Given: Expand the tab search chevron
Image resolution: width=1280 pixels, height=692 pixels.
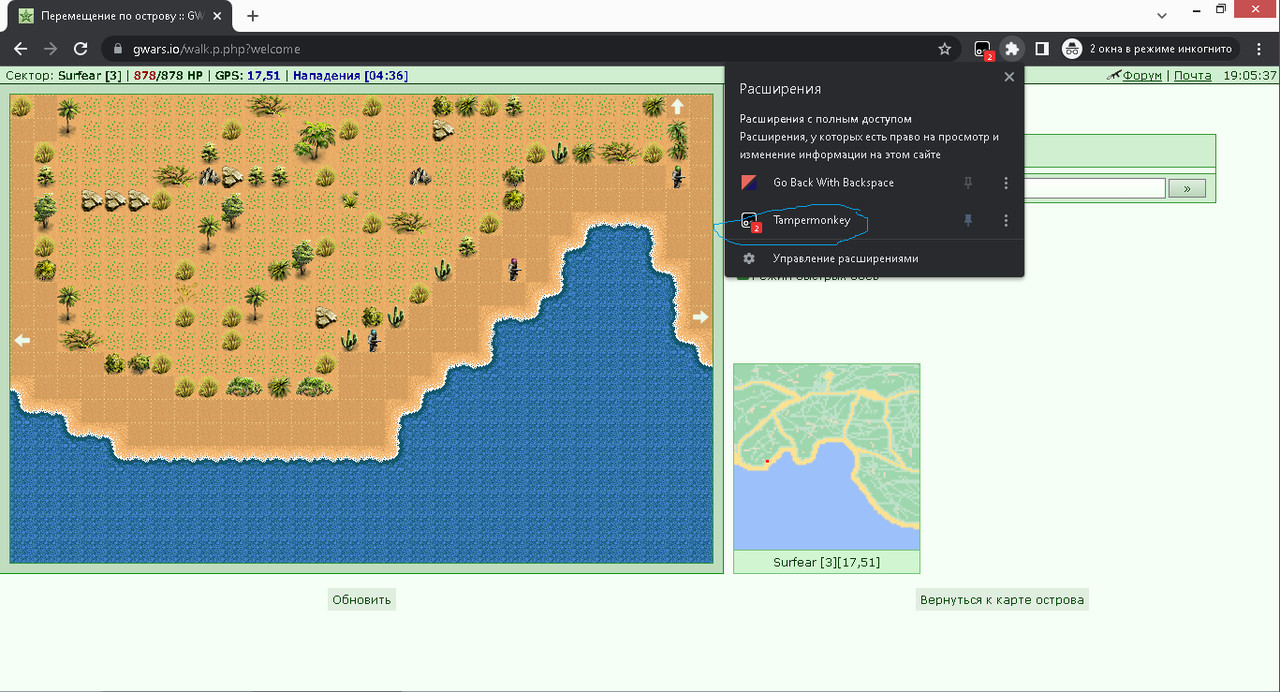Looking at the screenshot, I should click(x=1162, y=16).
